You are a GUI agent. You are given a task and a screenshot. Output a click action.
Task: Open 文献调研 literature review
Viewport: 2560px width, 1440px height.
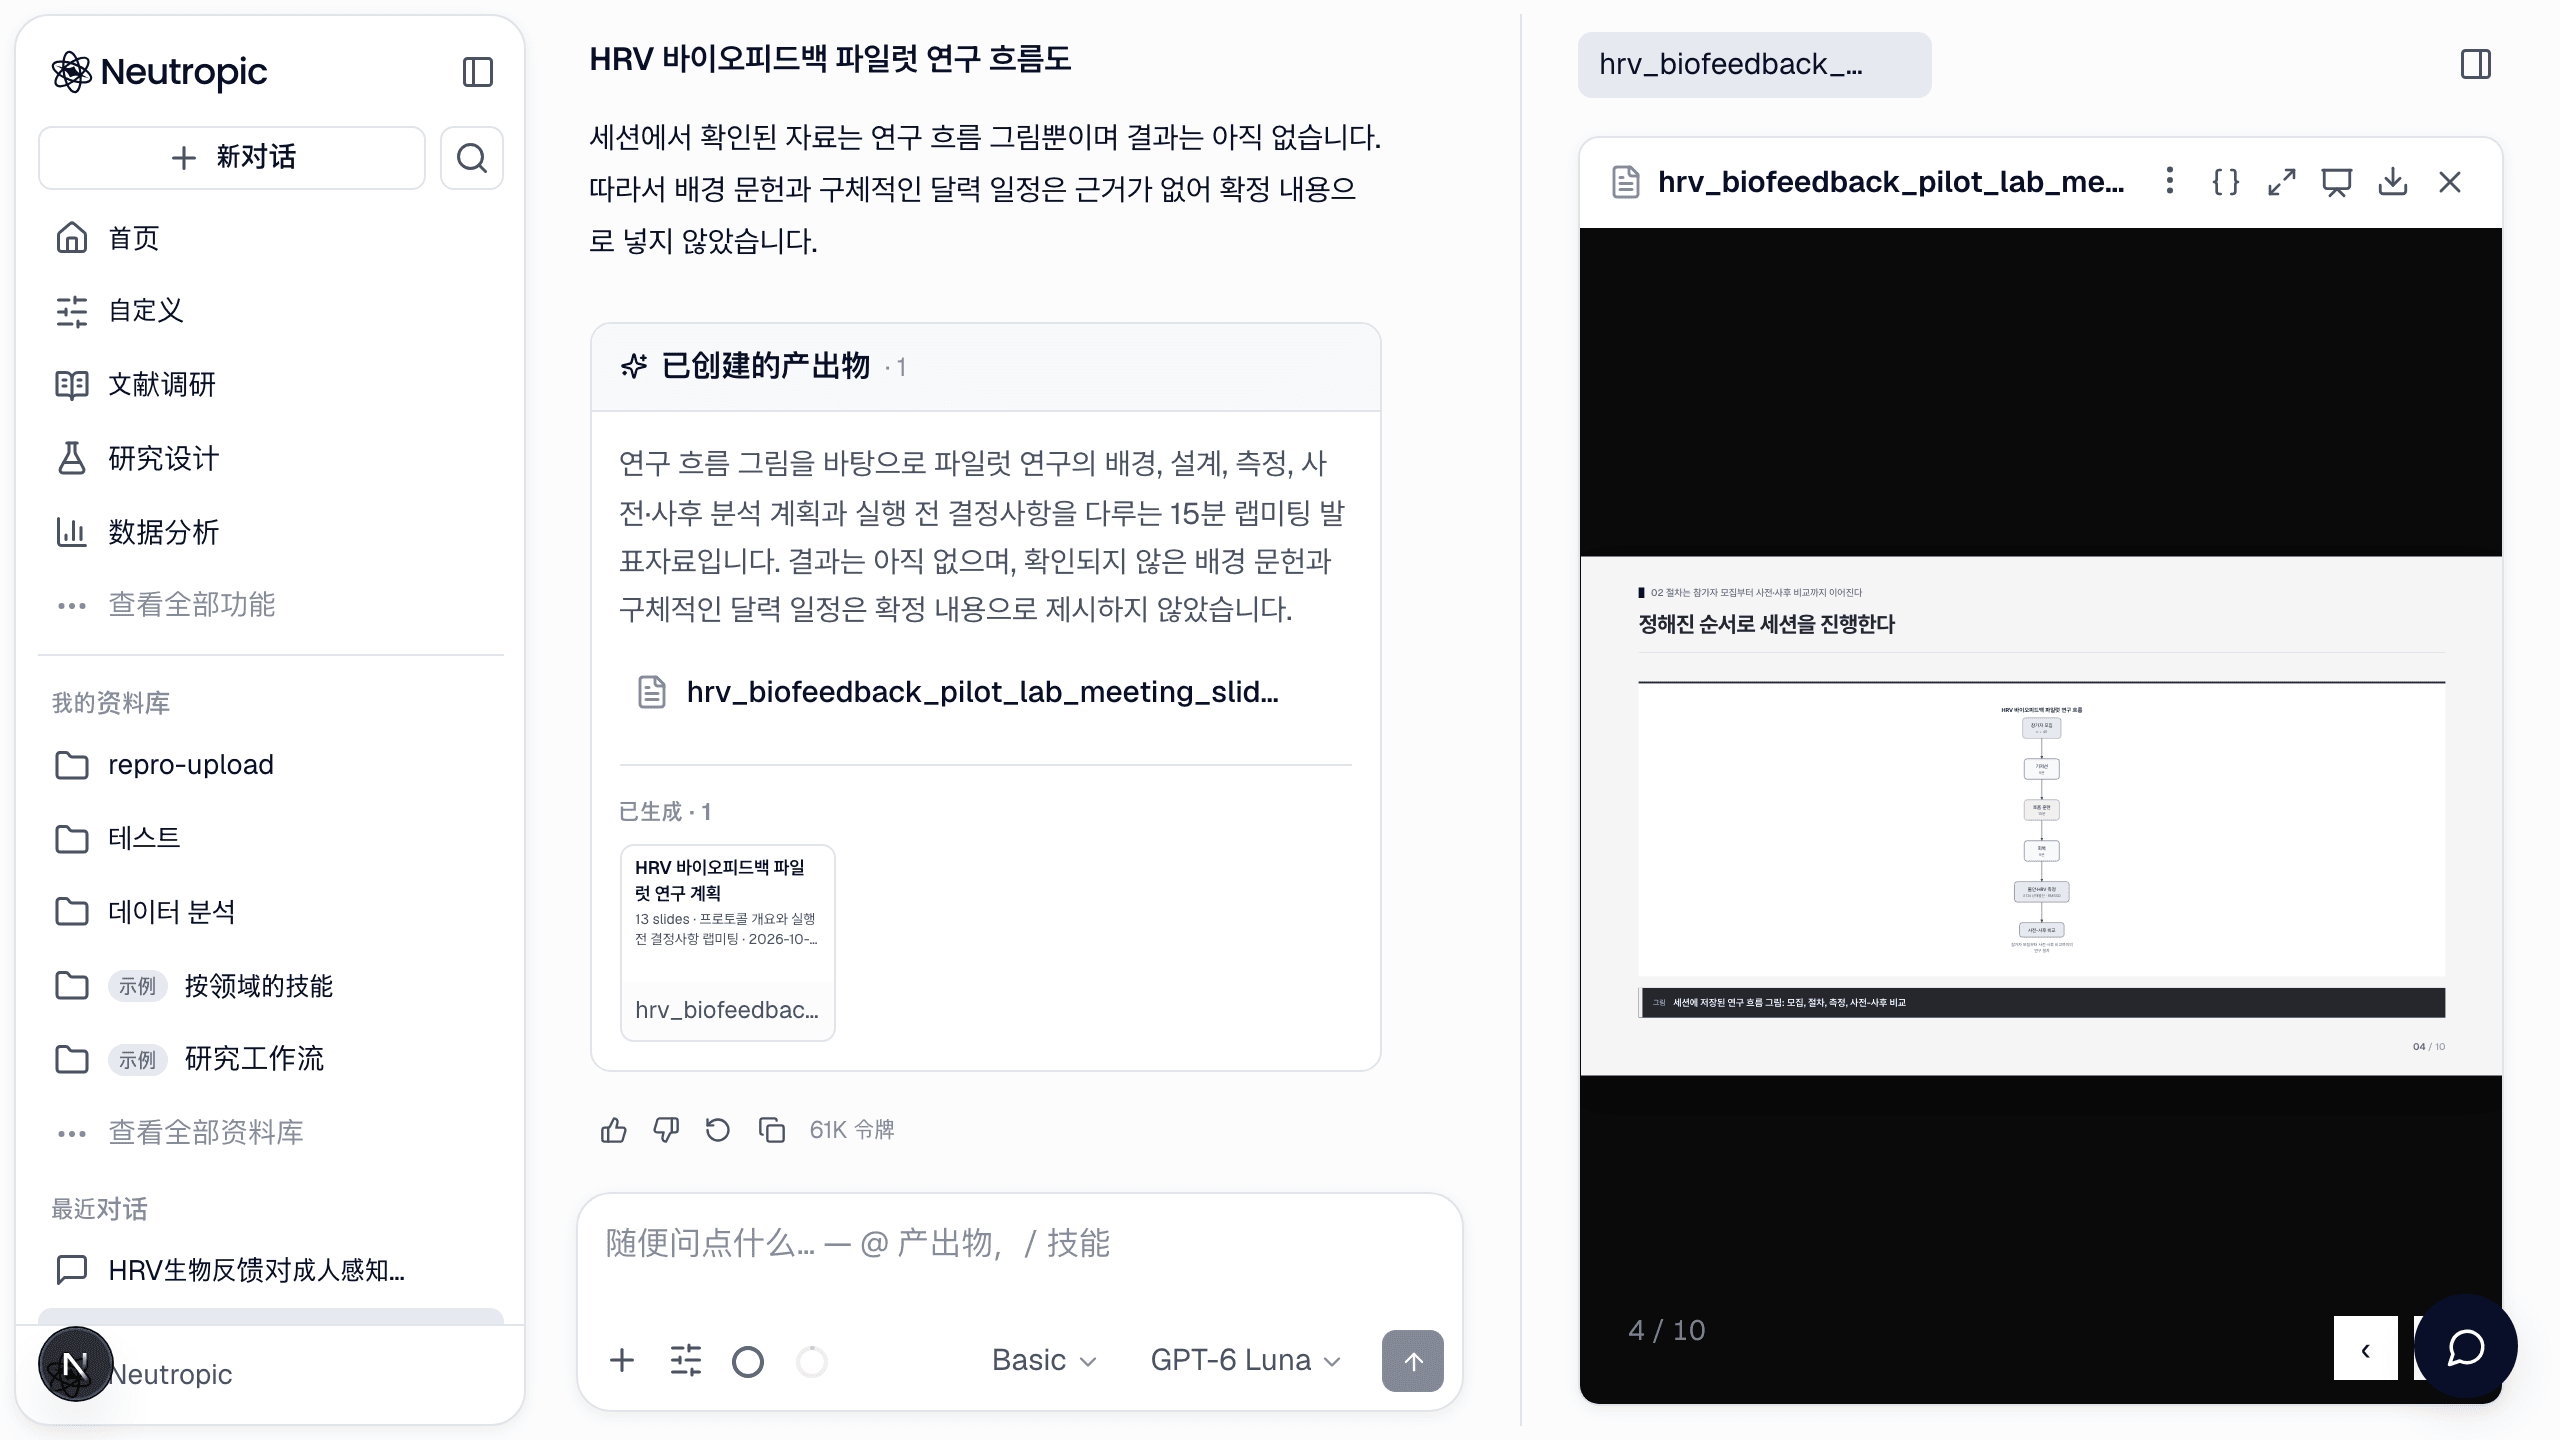tap(270, 385)
